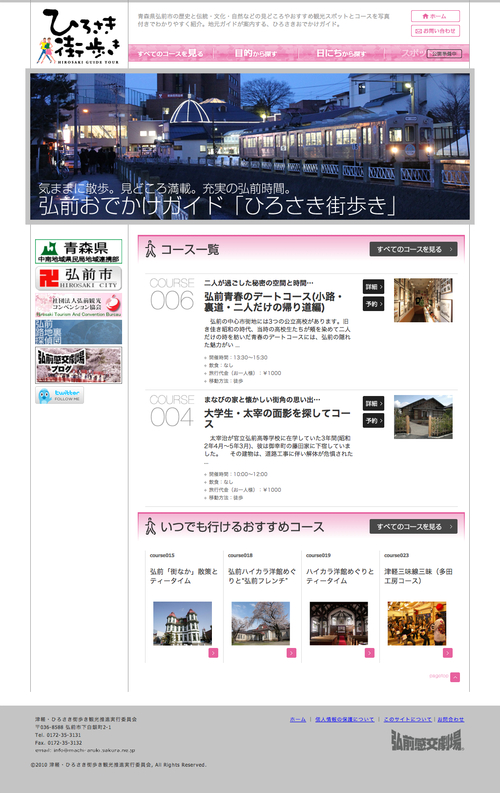
Task: Open the お問い合わせ contact button
Action: pos(435,31)
